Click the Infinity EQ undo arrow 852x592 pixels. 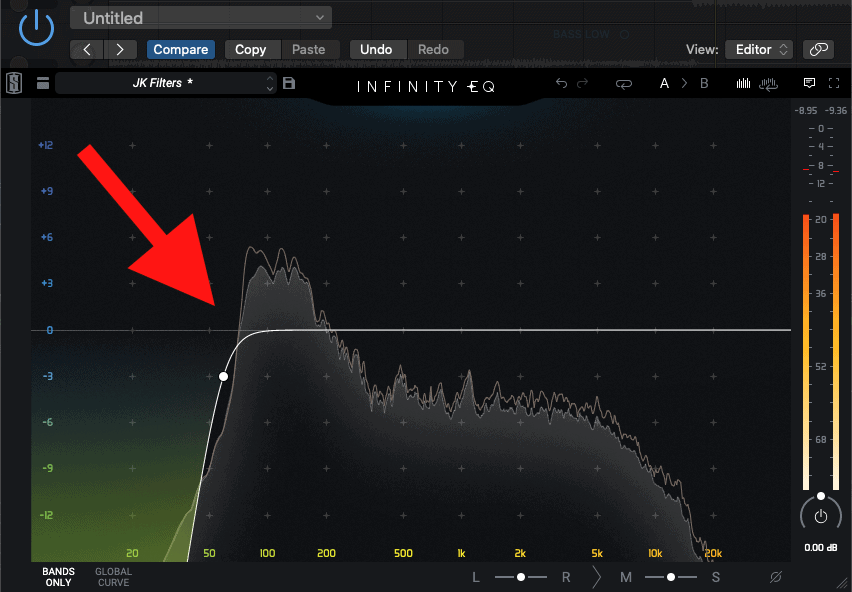562,83
